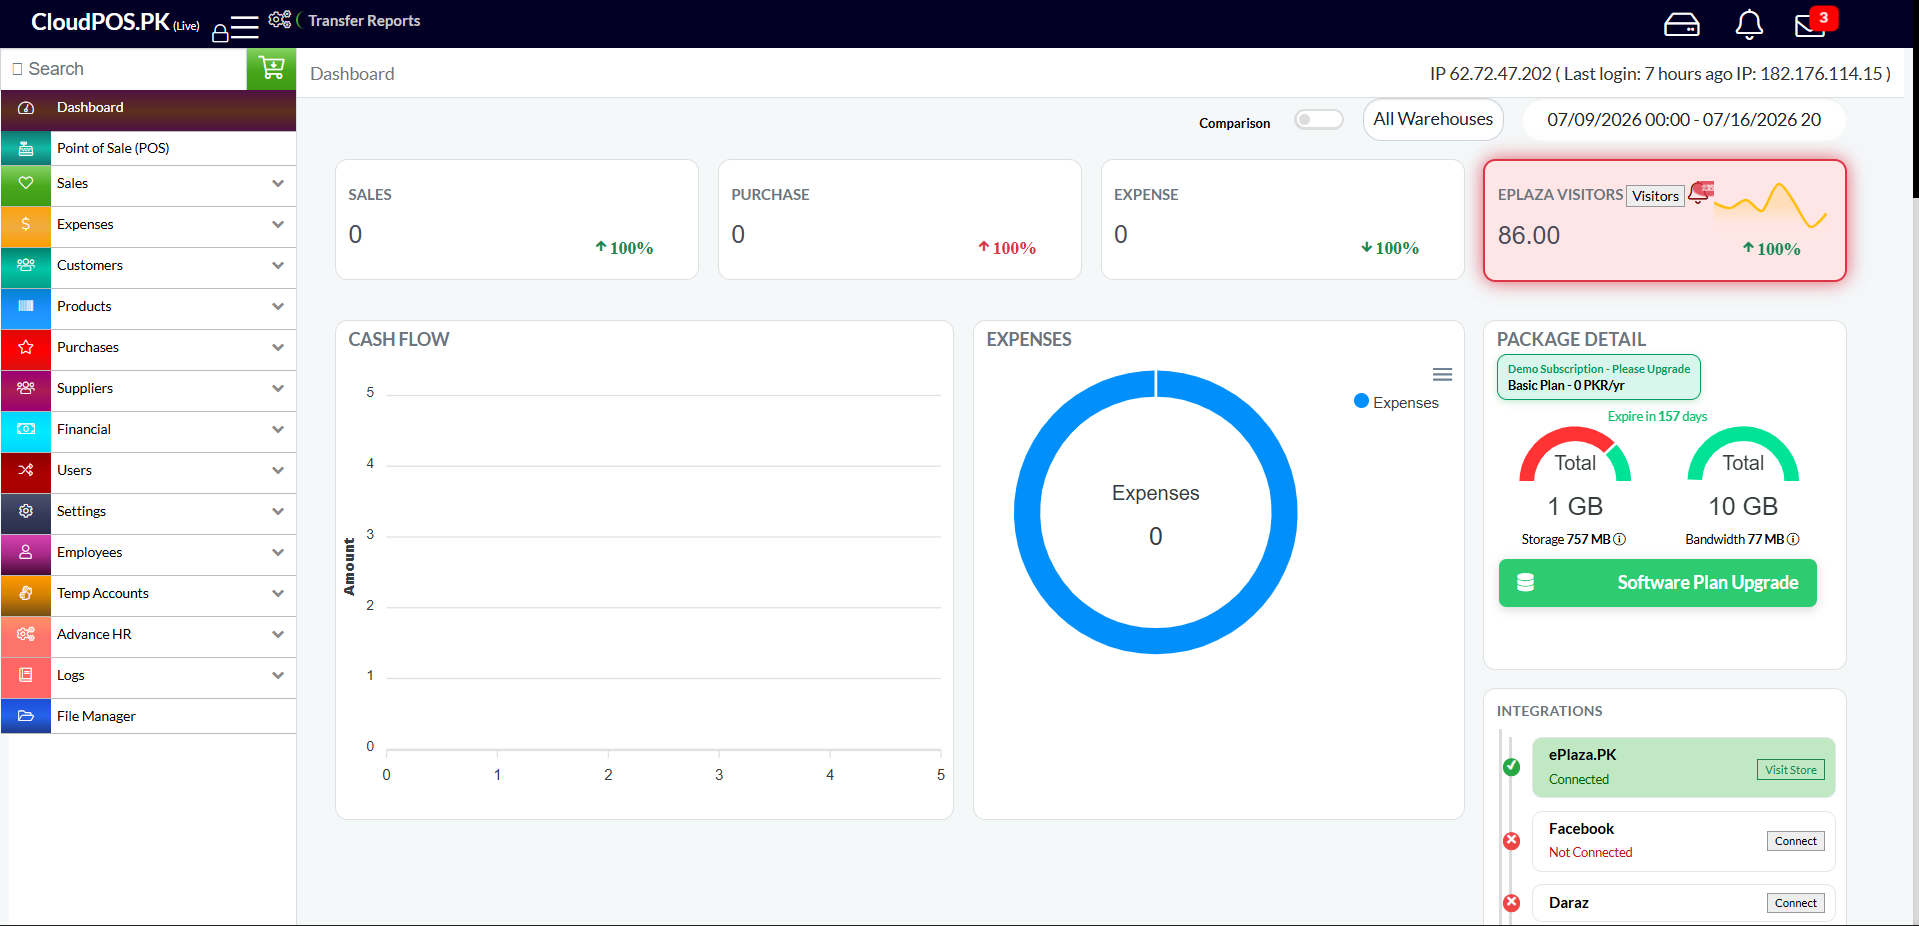Click the cash drawer icon in the header
Viewport: 1919px width, 926px height.
pos(1682,24)
